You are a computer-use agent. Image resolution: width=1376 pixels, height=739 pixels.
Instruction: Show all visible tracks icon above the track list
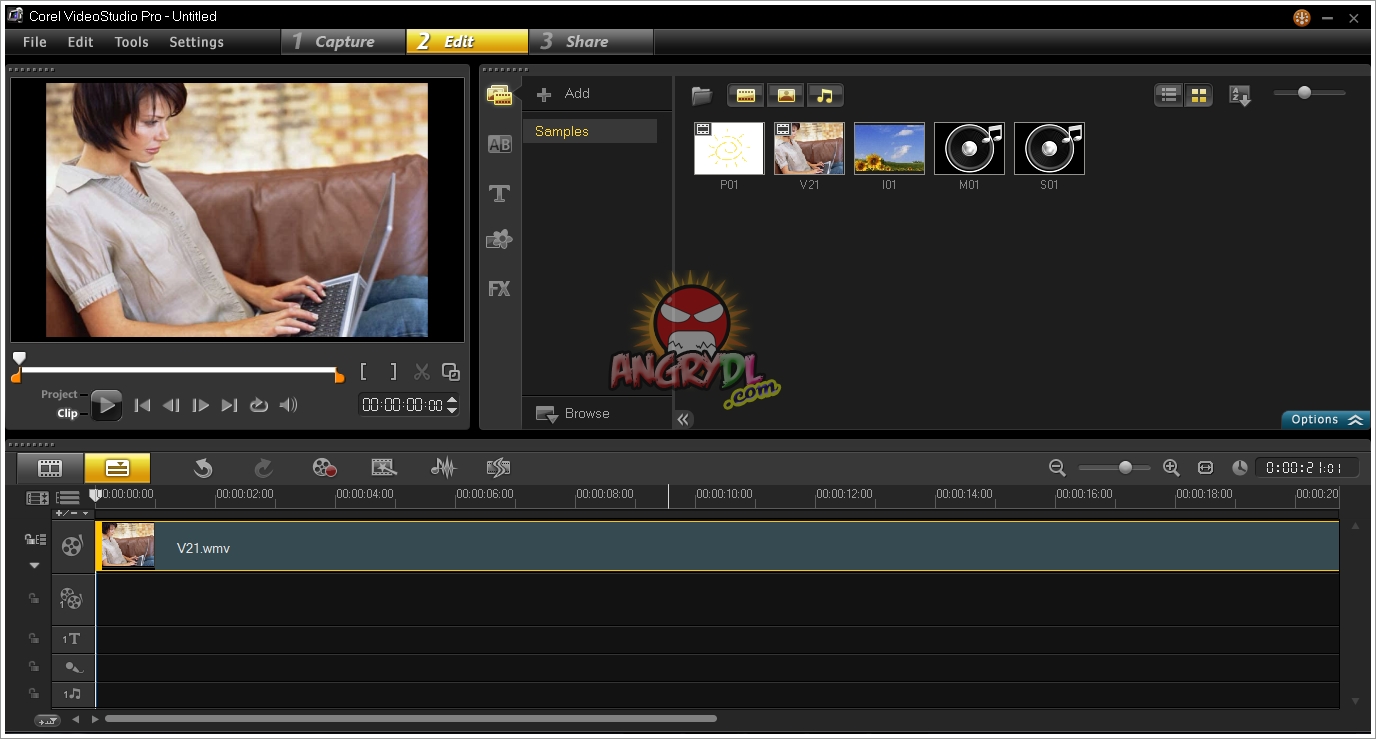pos(37,497)
